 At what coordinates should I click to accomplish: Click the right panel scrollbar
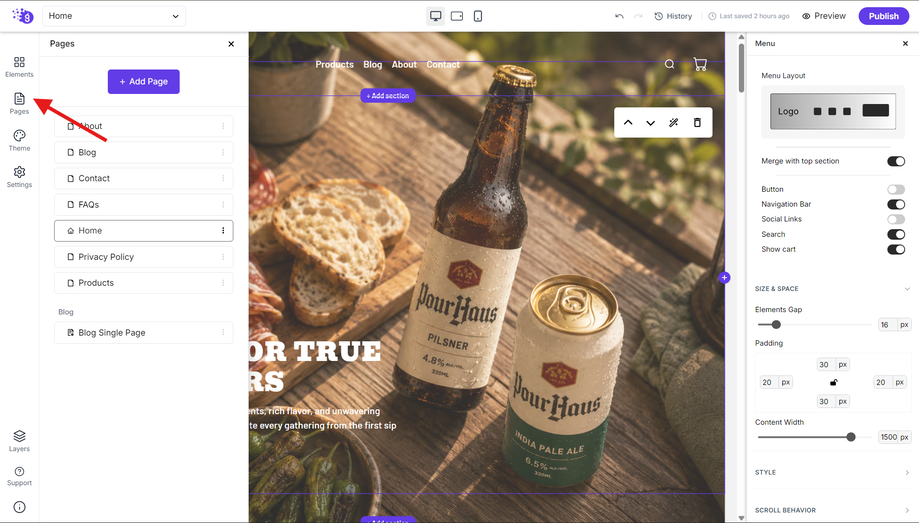coord(741,68)
